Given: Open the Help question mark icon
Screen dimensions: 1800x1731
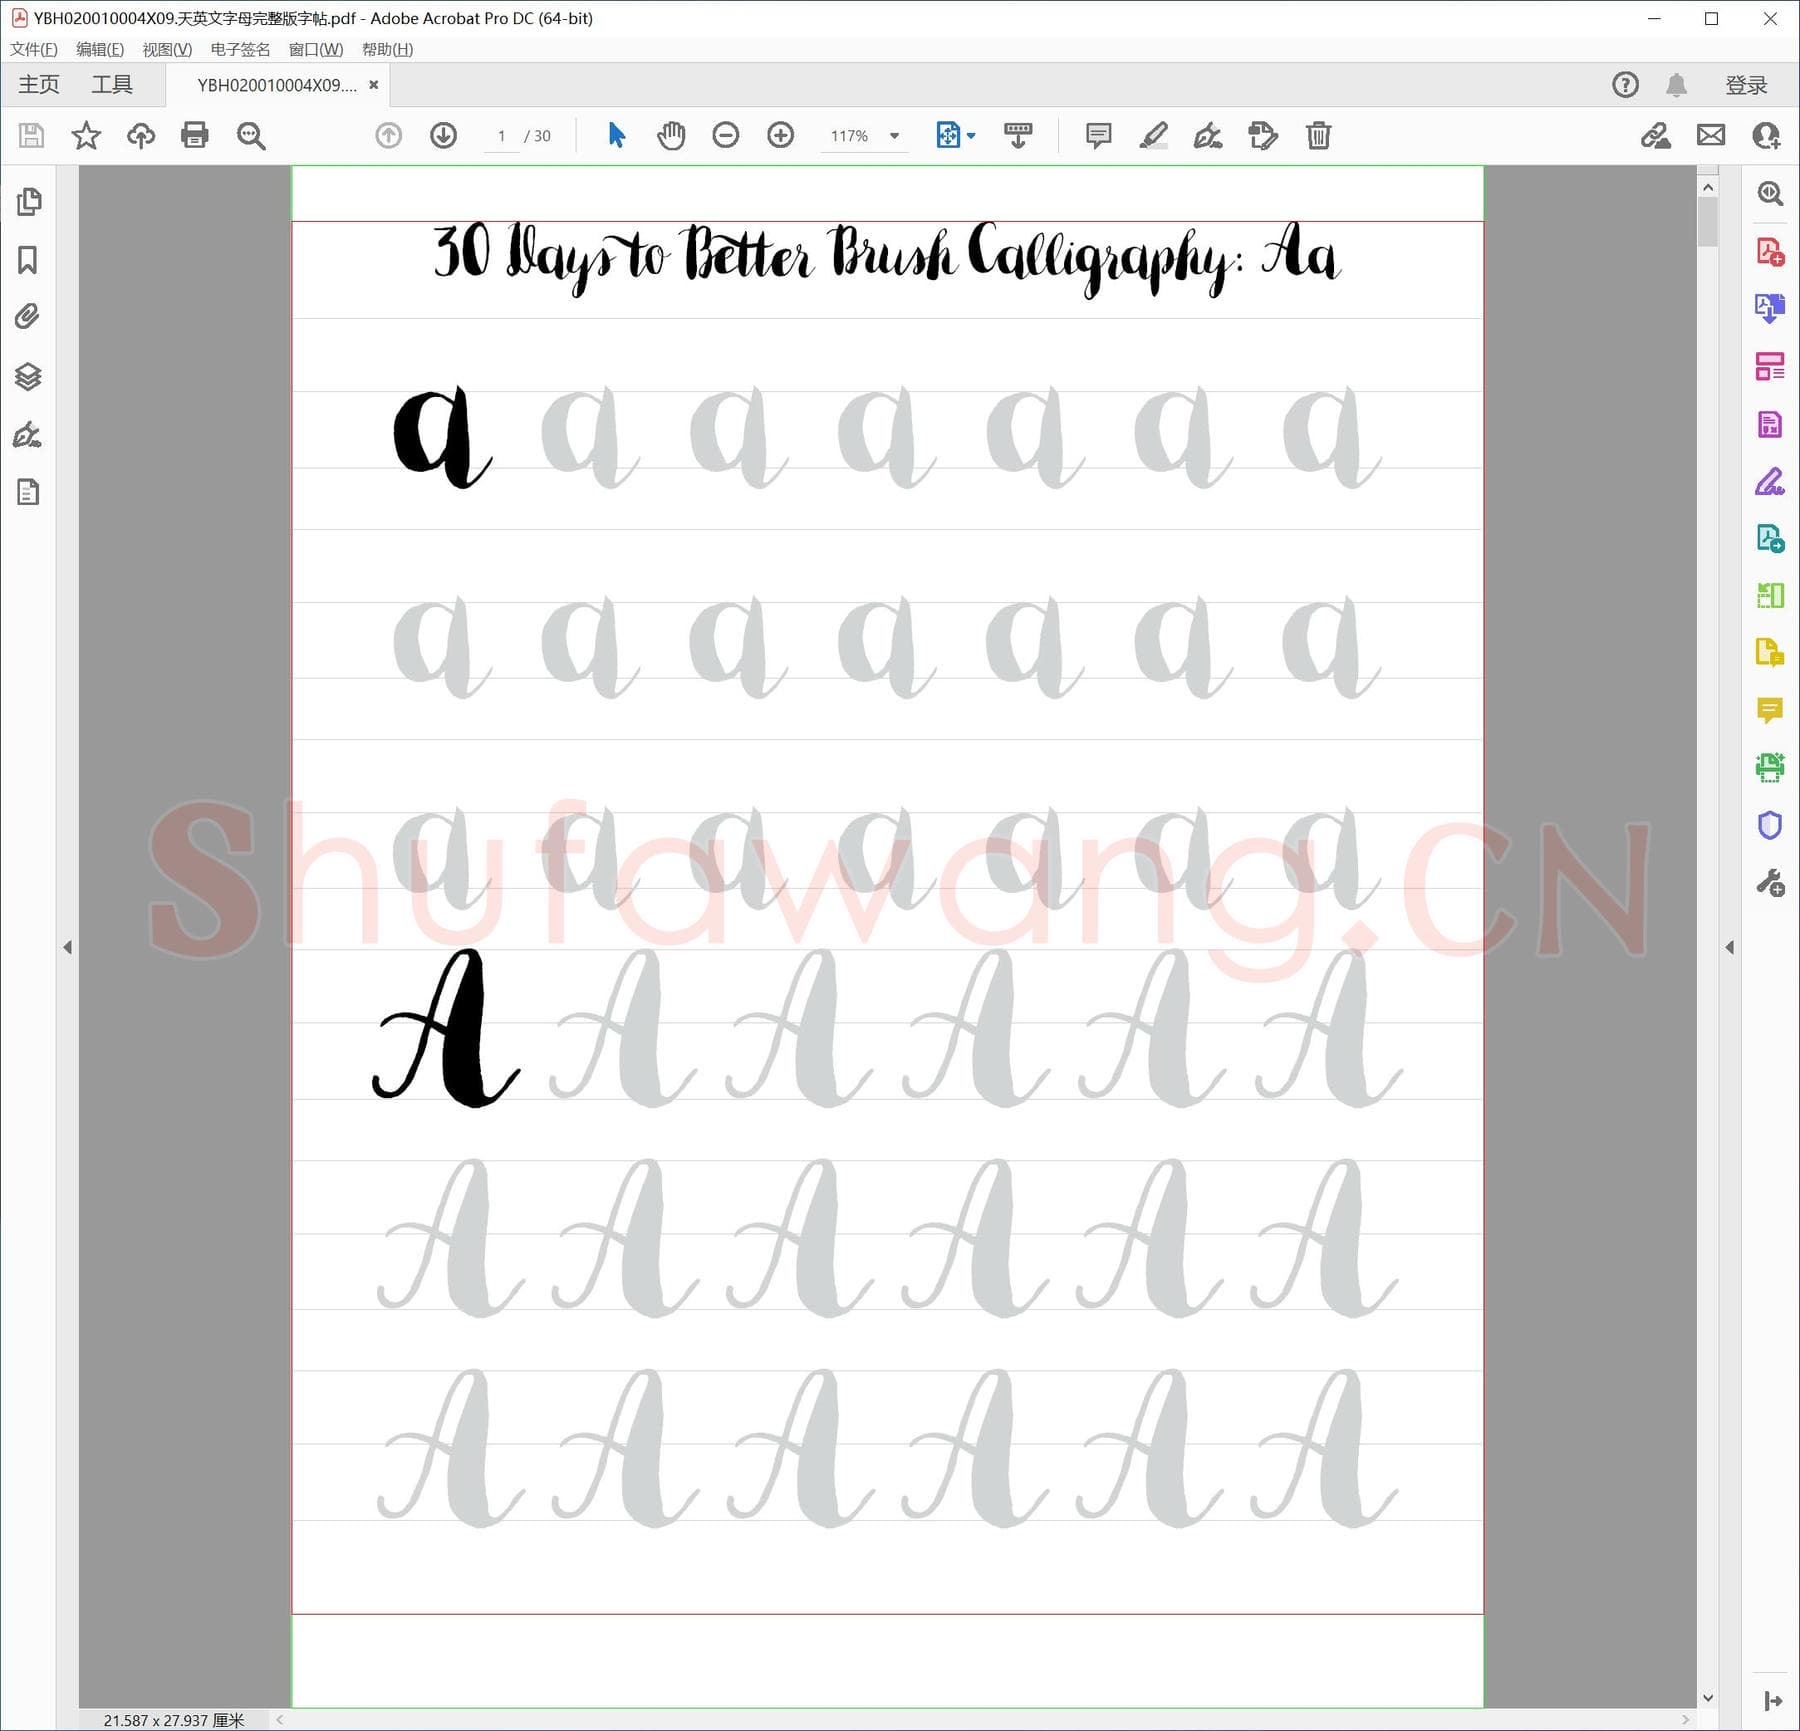Looking at the screenshot, I should (x=1626, y=85).
